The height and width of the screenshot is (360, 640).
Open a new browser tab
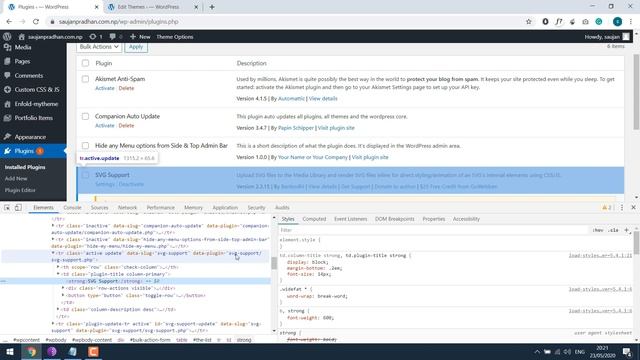point(211,7)
